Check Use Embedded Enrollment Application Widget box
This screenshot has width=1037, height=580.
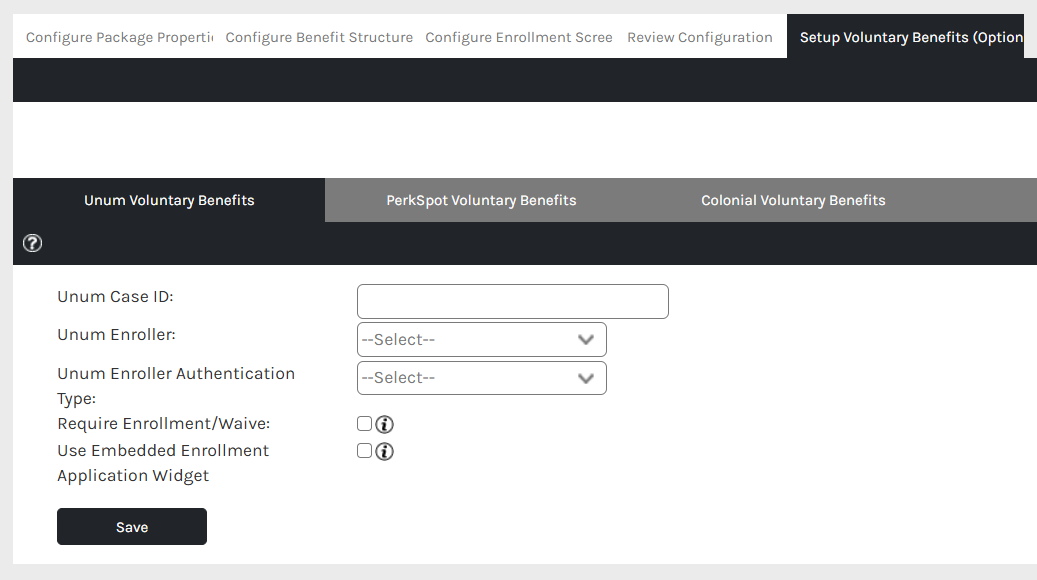tap(364, 450)
